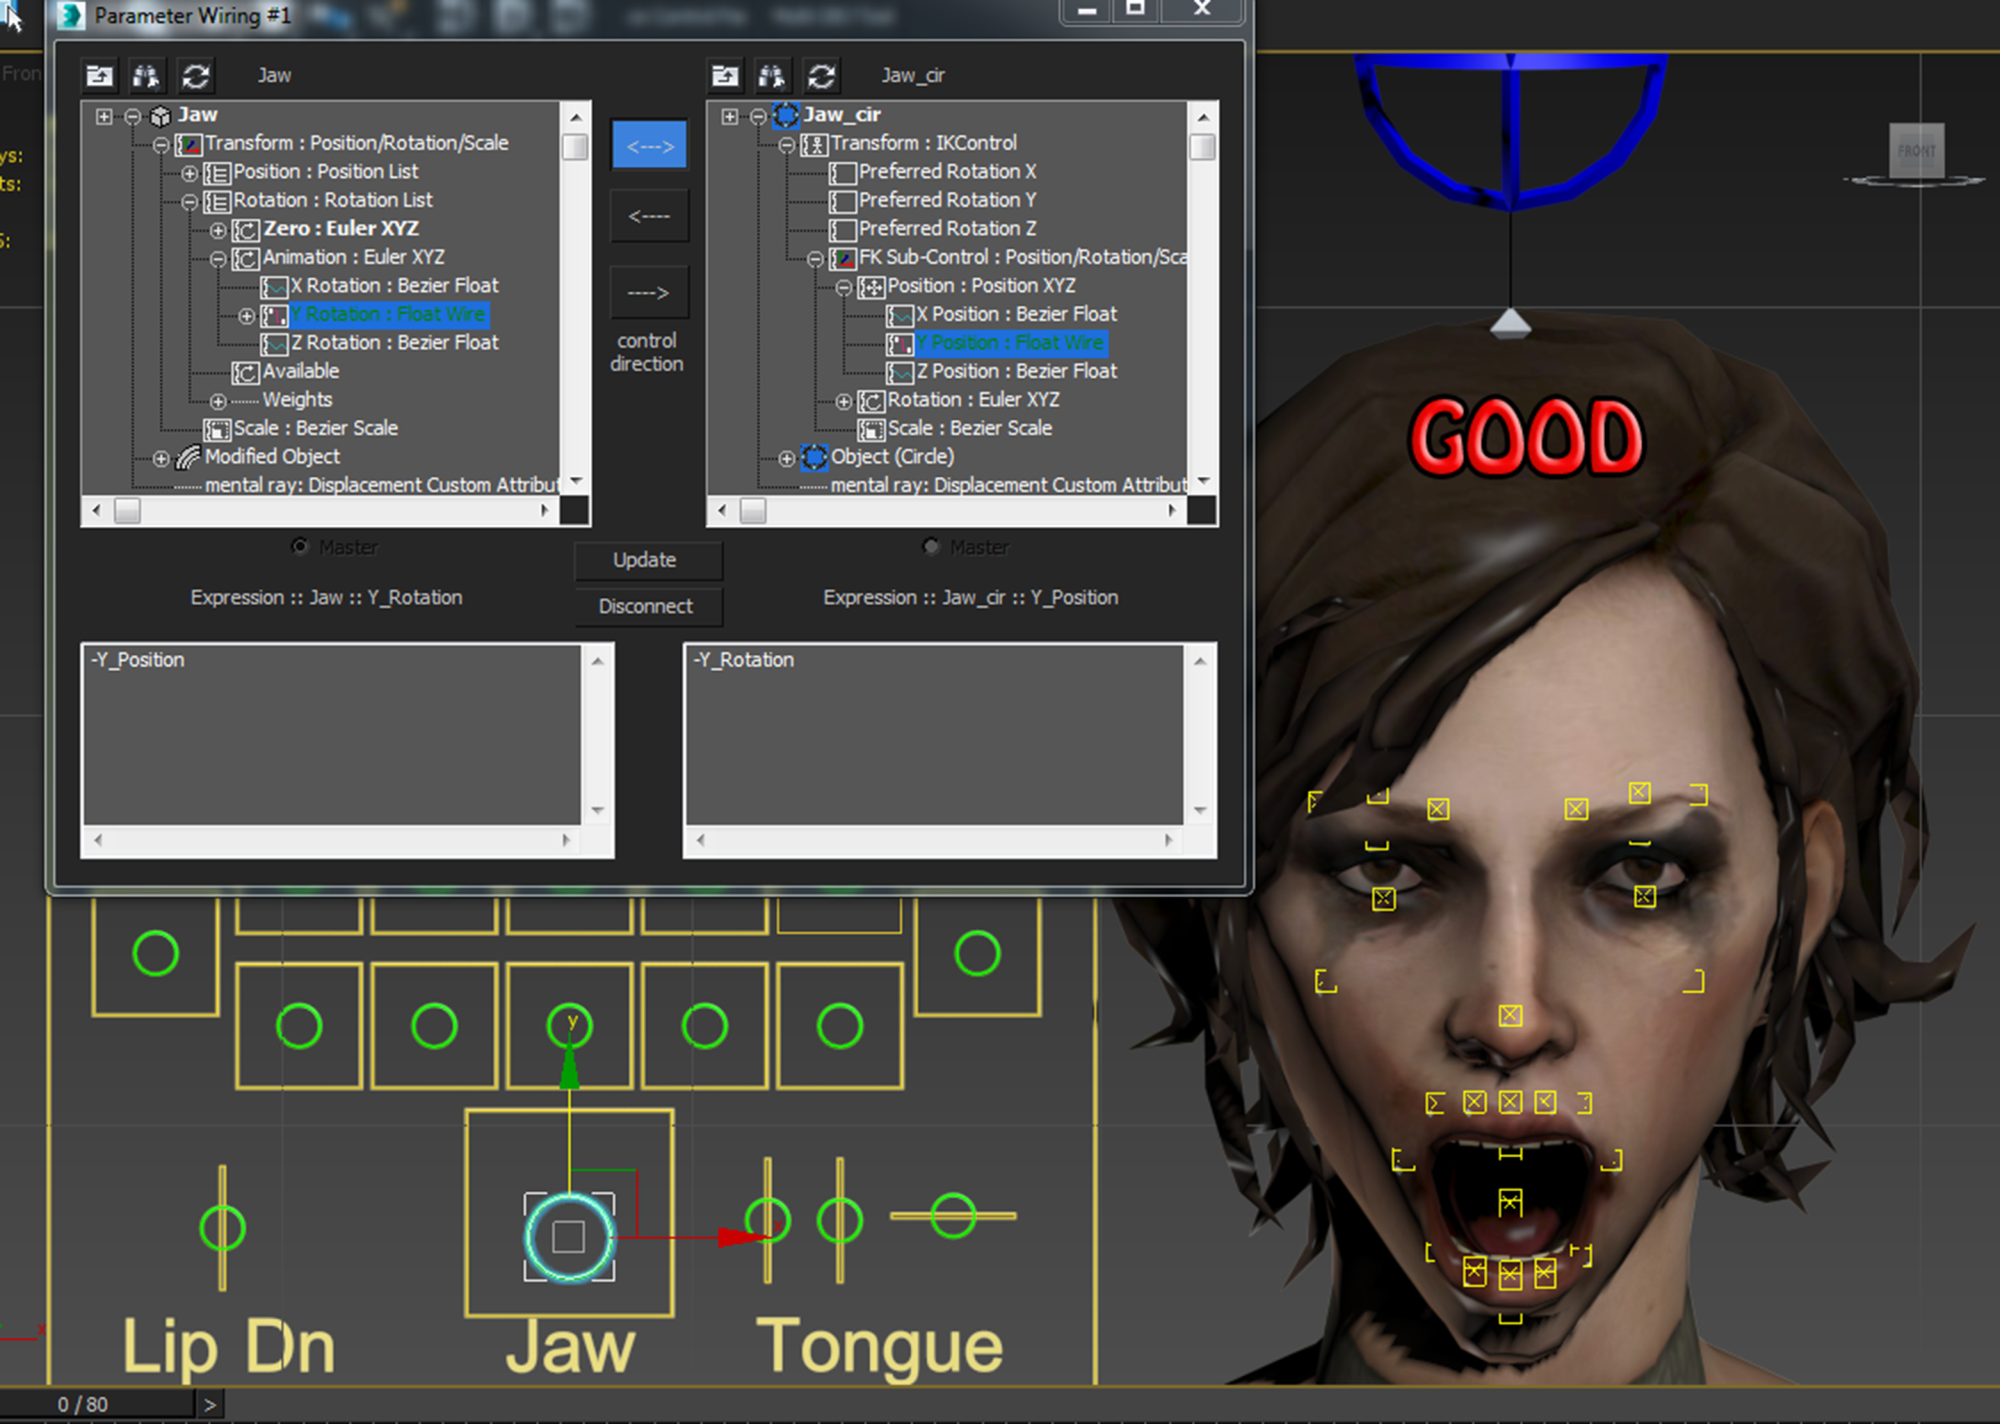Select X Rotation : Bezier Float track
Image resolution: width=2000 pixels, height=1424 pixels.
(394, 286)
